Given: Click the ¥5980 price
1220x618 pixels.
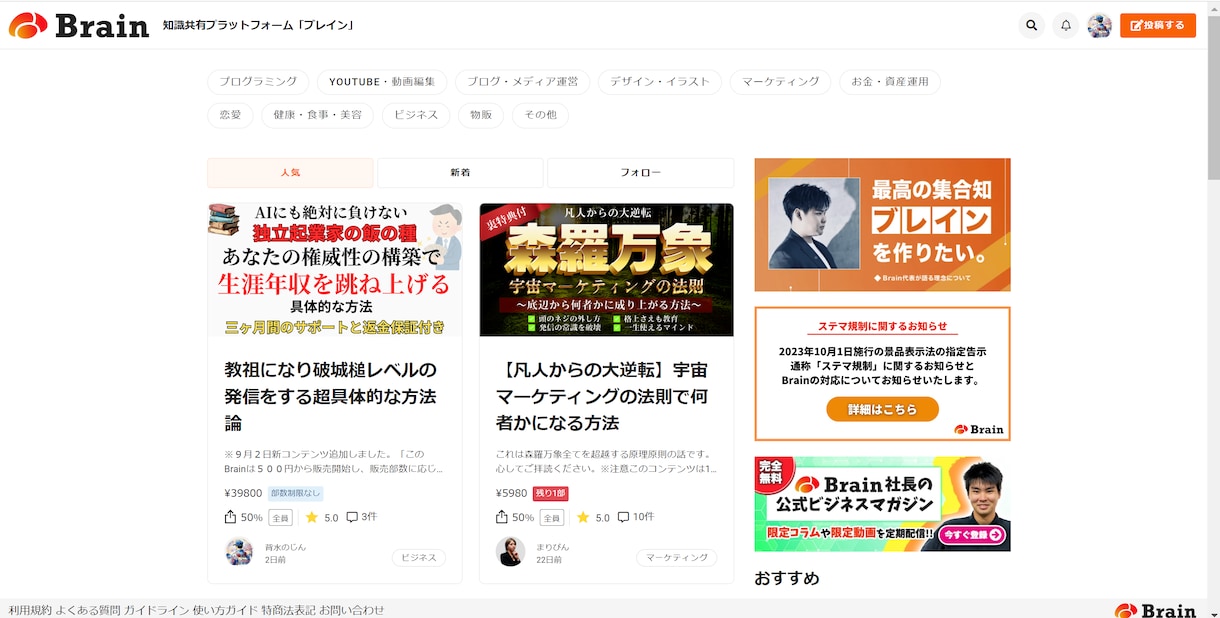Looking at the screenshot, I should click(511, 493).
